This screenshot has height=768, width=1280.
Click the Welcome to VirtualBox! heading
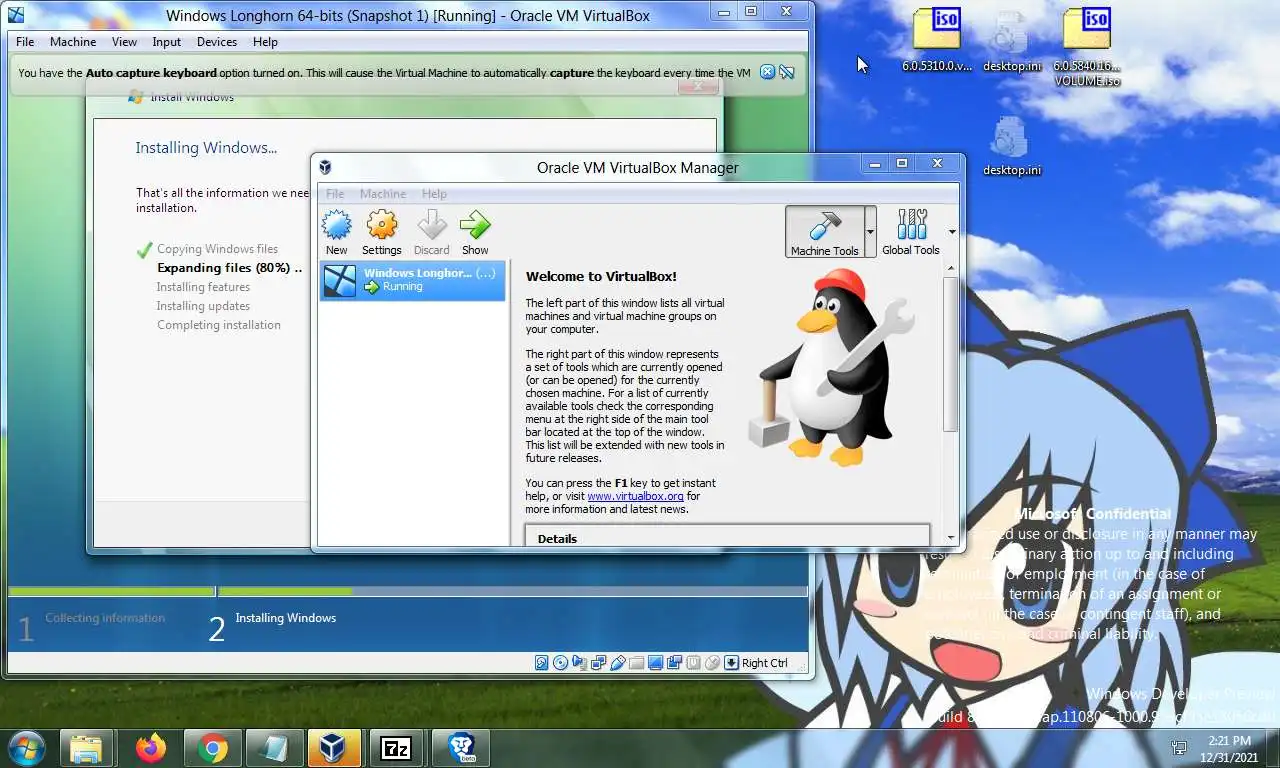(601, 277)
